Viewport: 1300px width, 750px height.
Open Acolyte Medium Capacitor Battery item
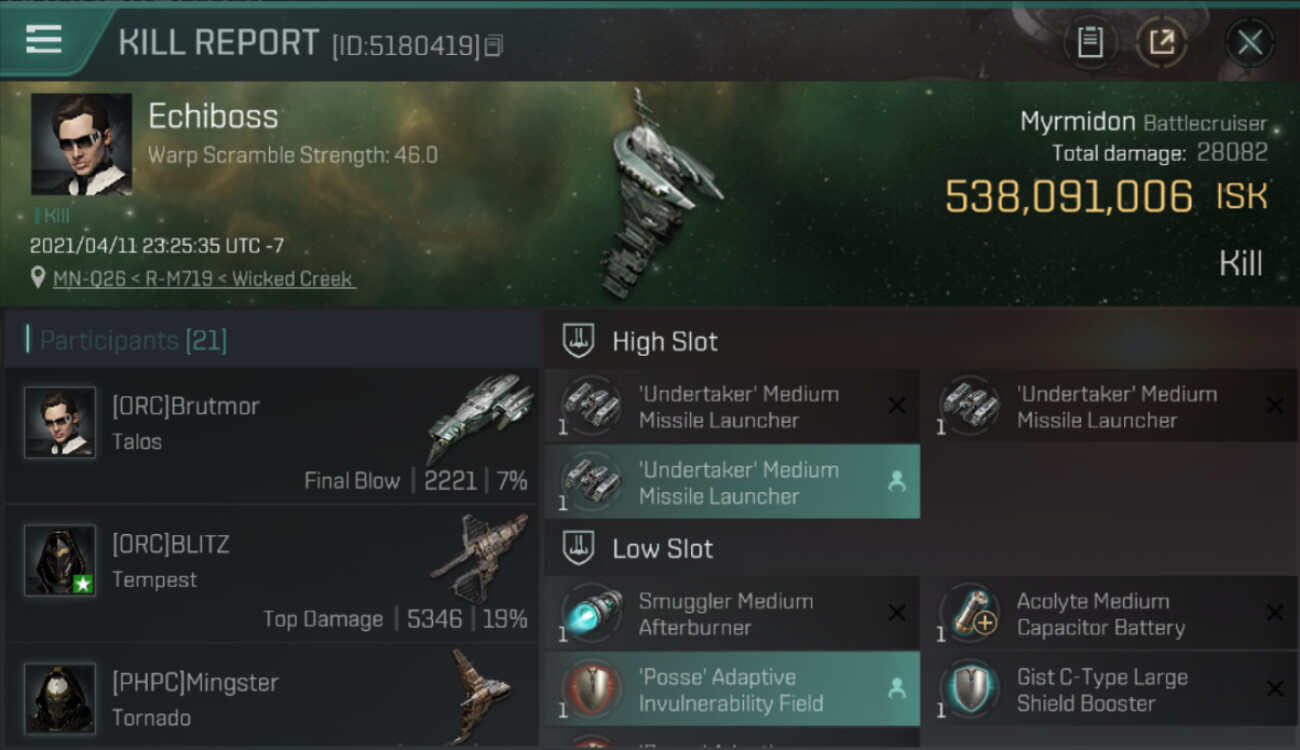click(1110, 614)
